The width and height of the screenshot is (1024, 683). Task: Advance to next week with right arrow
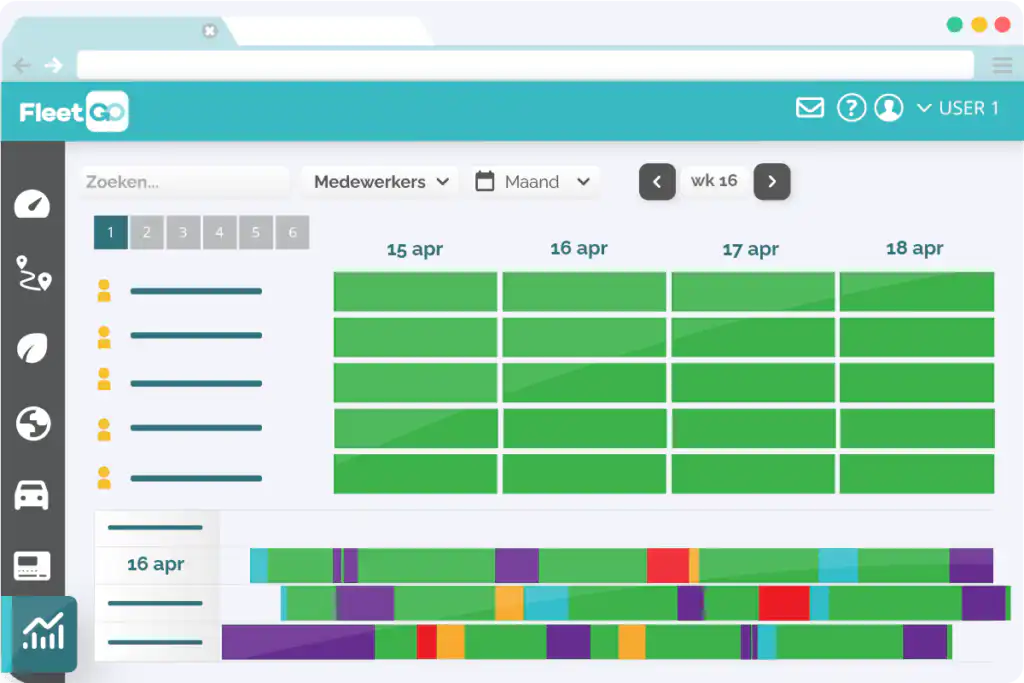point(772,182)
